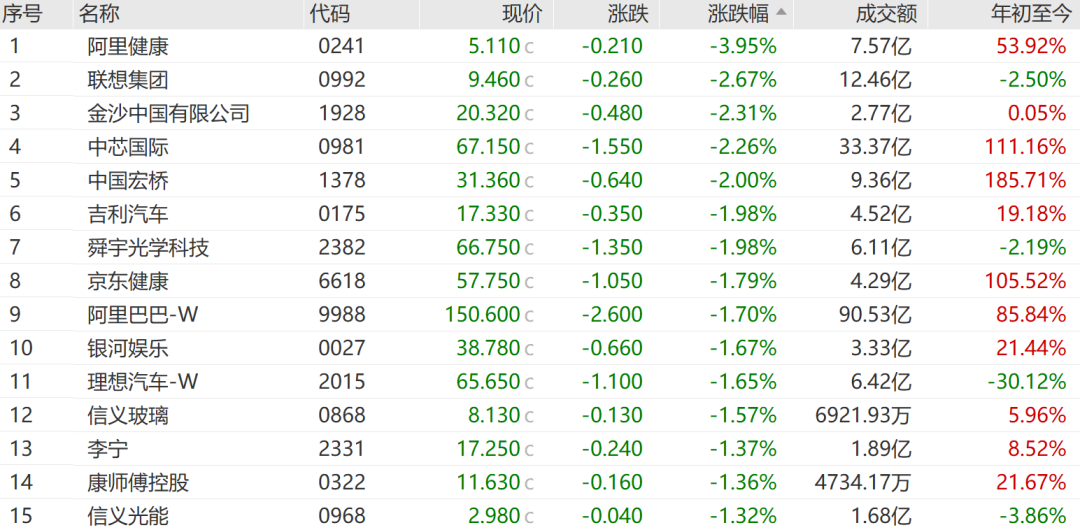The image size is (1080, 530).
Task: Click the 名称 column header
Action: click(x=98, y=13)
